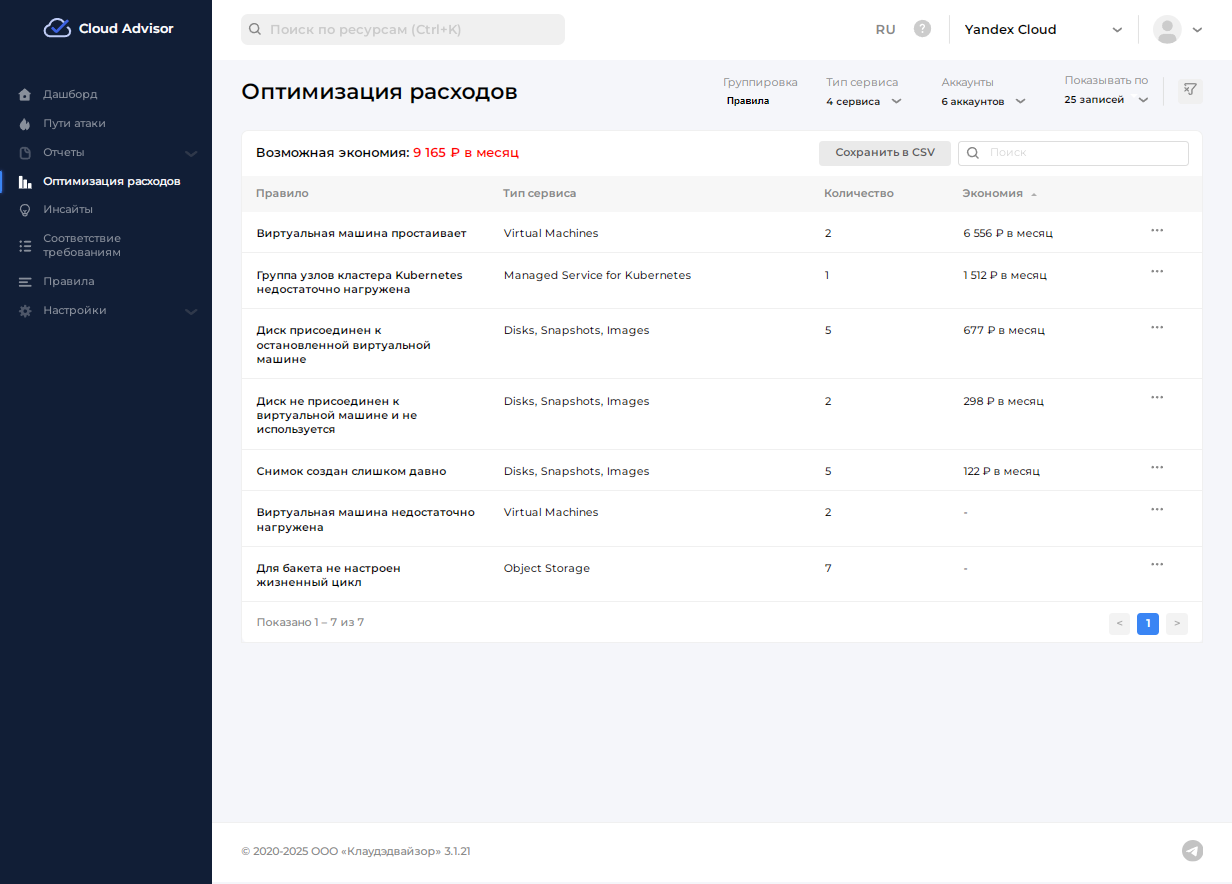
Task: Switch language via the RU button
Action: coord(885,30)
